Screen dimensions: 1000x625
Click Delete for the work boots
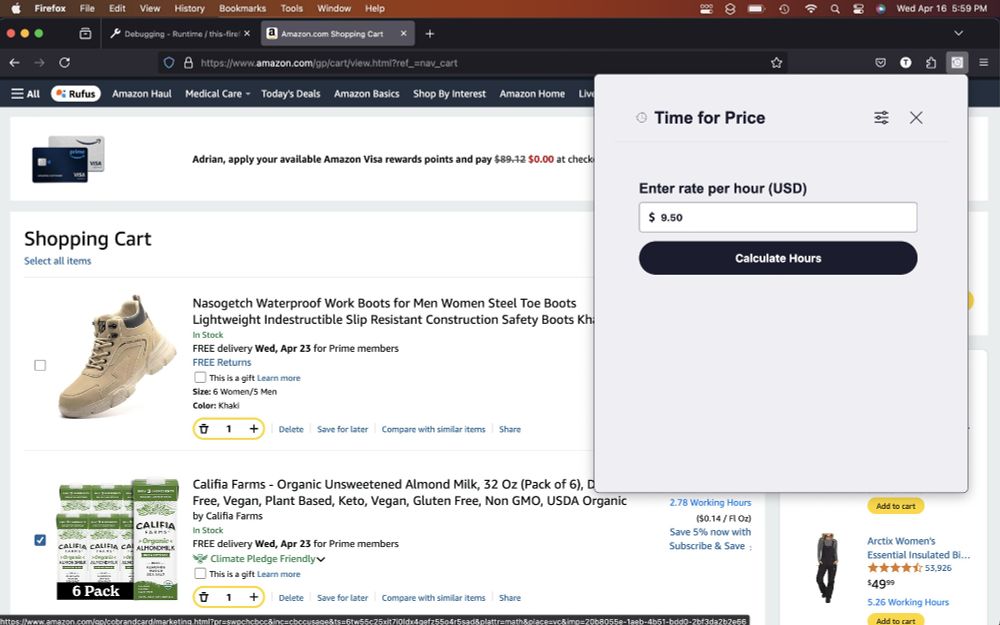coord(291,429)
